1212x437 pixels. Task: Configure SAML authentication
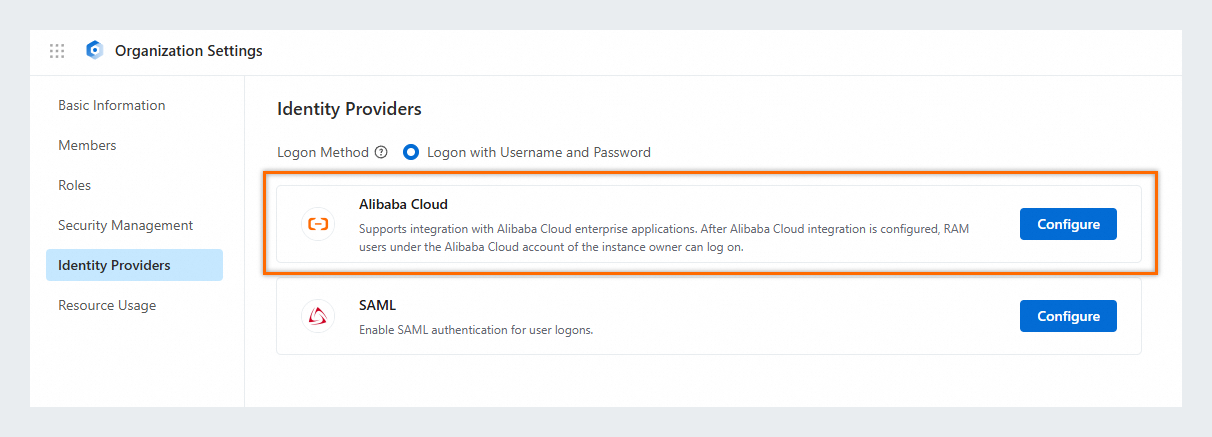point(1068,316)
